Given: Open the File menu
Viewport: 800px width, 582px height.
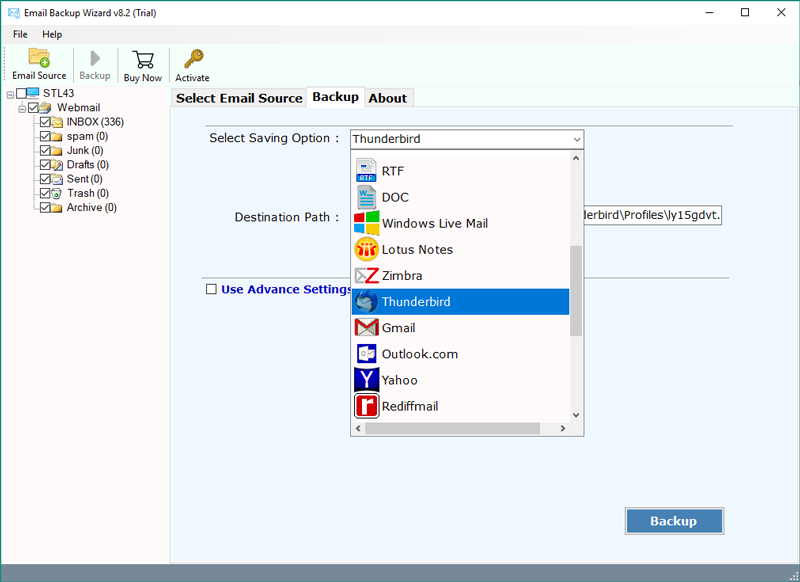Looking at the screenshot, I should pyautogui.click(x=20, y=34).
